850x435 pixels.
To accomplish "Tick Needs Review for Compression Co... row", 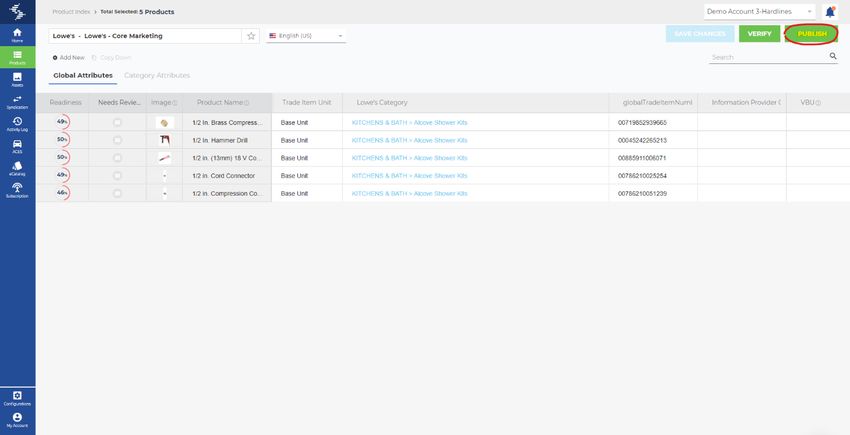I will click(117, 194).
